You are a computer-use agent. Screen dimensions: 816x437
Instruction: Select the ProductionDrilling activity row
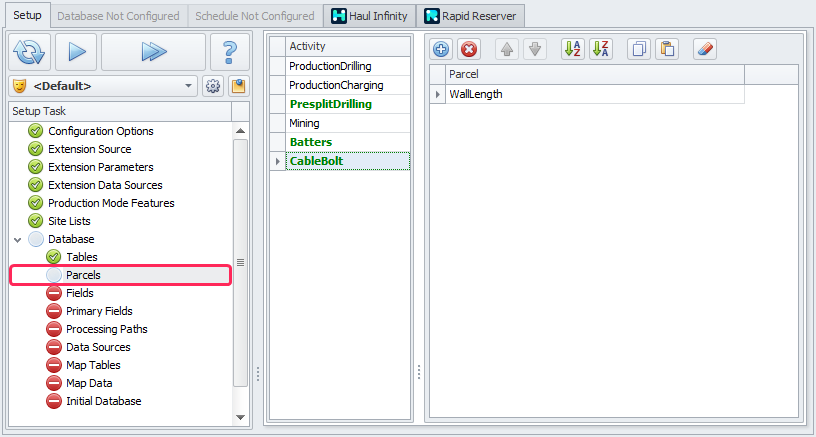pos(348,67)
